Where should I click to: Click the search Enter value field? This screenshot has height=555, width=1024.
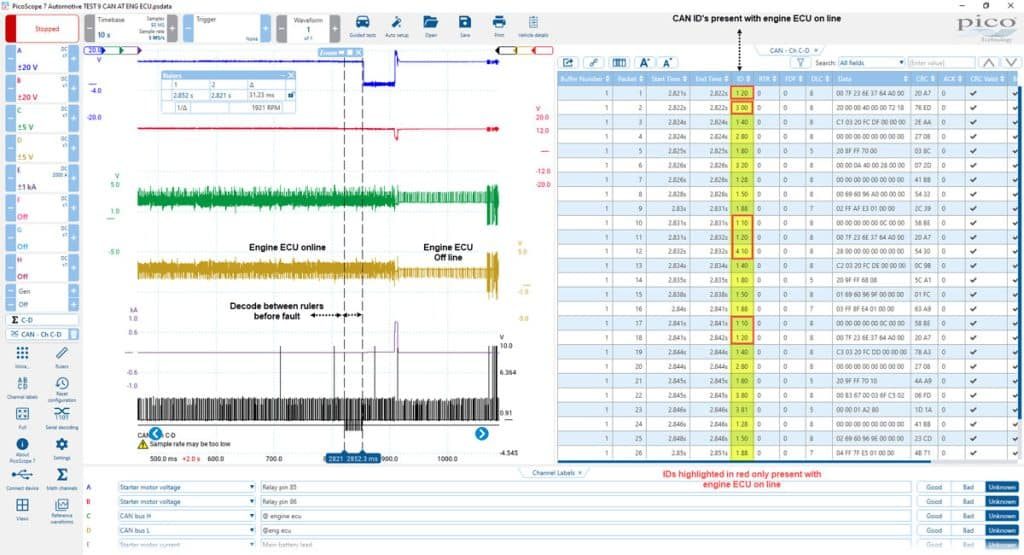click(x=941, y=63)
